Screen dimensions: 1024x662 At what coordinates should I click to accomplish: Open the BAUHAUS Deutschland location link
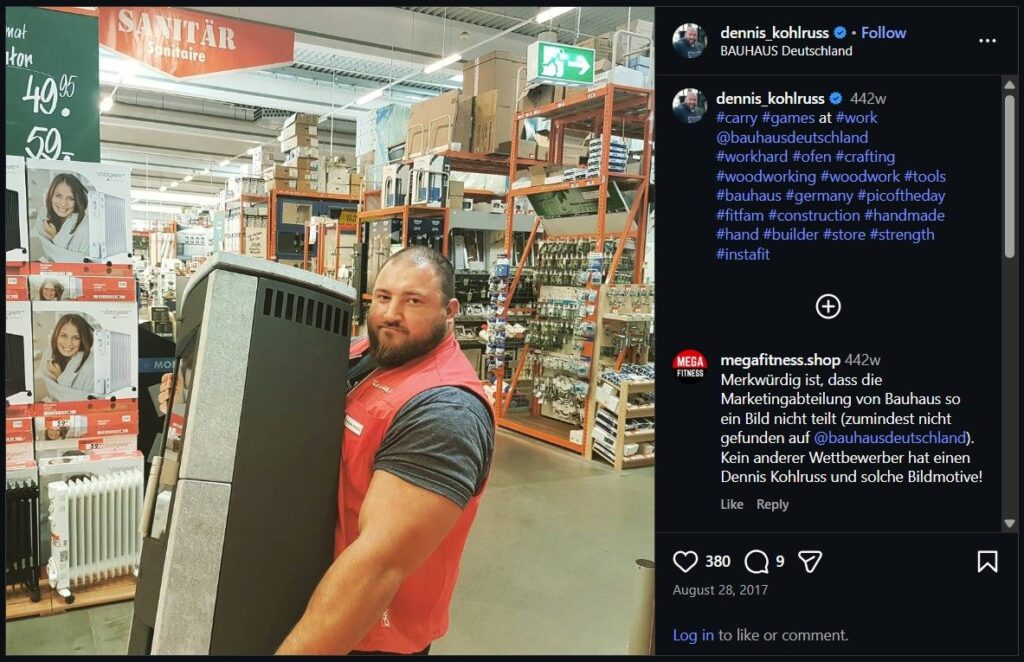pos(786,51)
